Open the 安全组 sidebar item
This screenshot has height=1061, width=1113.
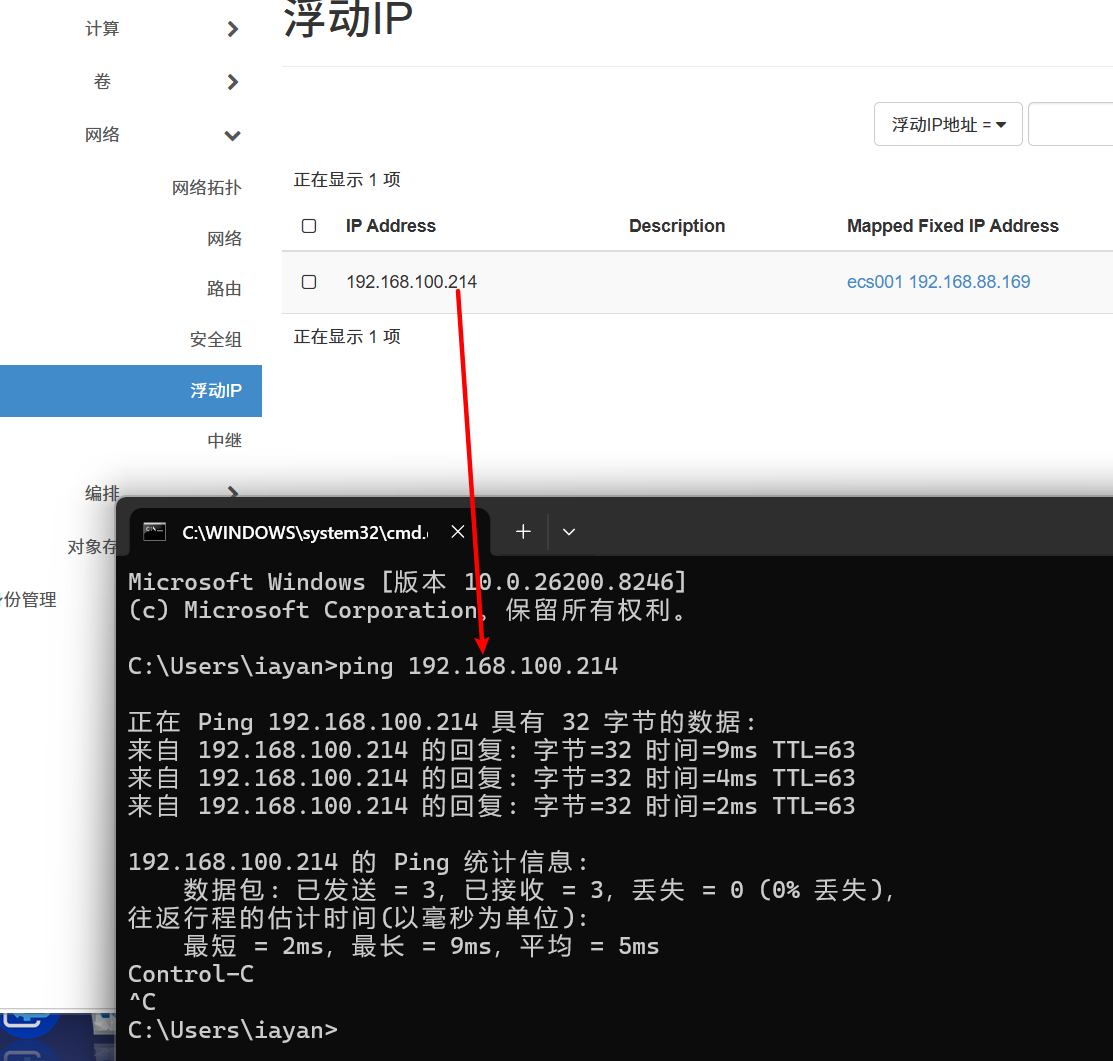[216, 339]
